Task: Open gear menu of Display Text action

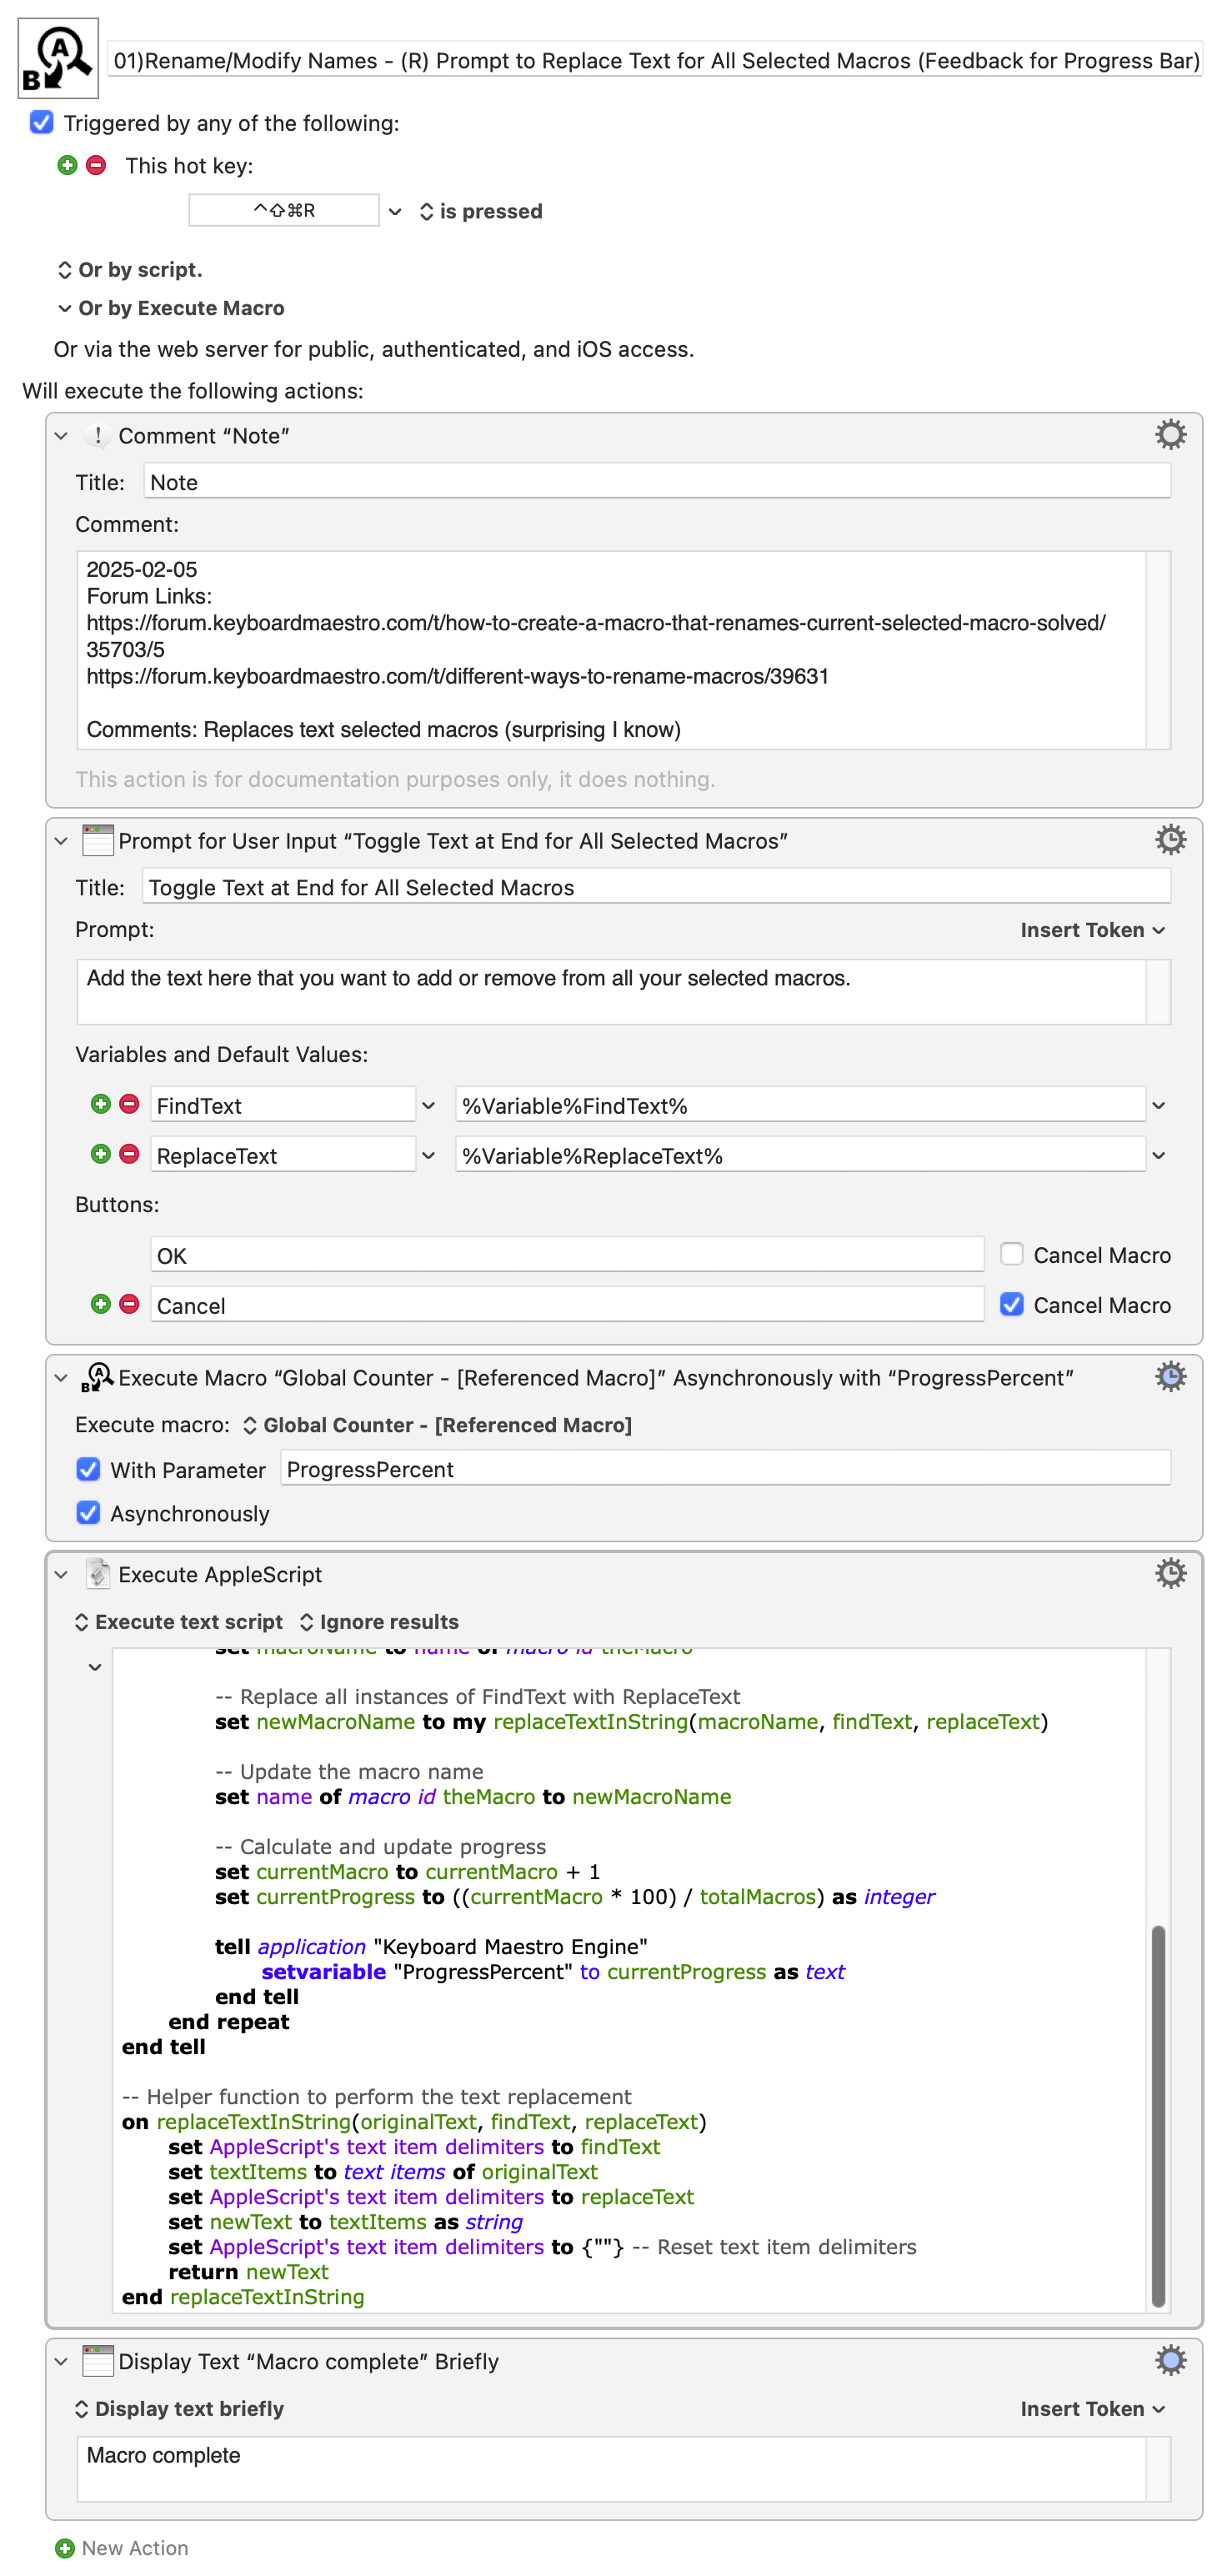Action: click(x=1170, y=2360)
